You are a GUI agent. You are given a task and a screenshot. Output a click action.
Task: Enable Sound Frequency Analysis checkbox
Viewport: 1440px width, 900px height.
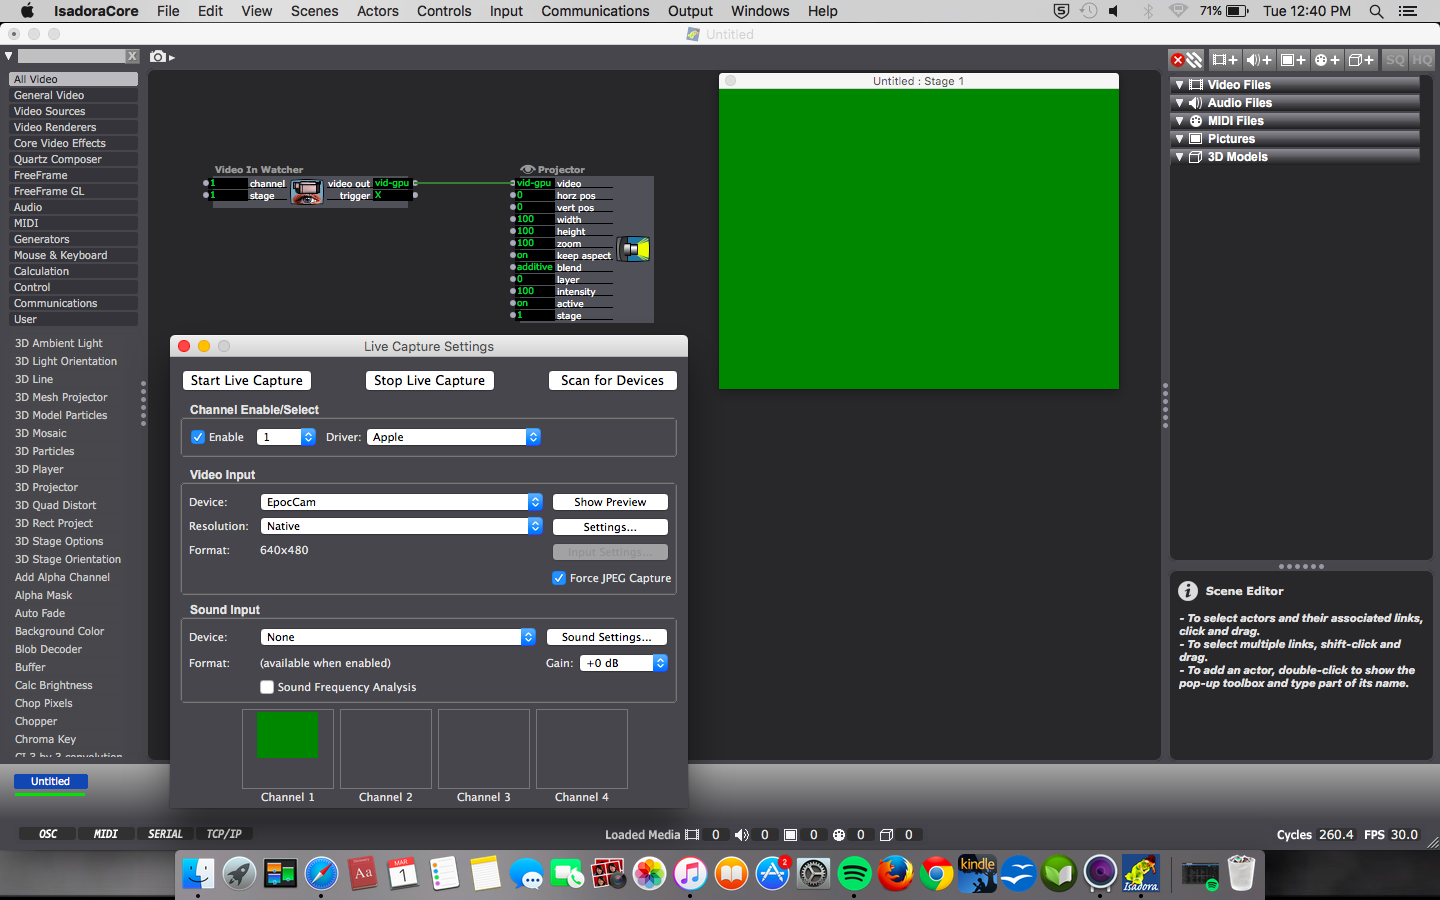(x=267, y=687)
